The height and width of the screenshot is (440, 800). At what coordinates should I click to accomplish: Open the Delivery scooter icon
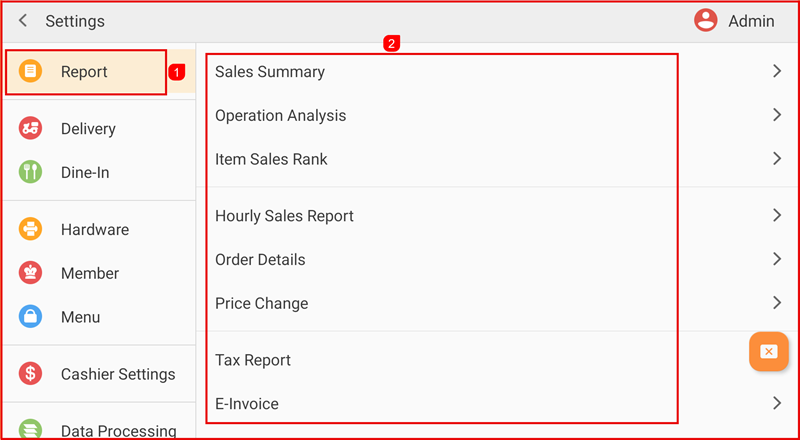[31, 128]
